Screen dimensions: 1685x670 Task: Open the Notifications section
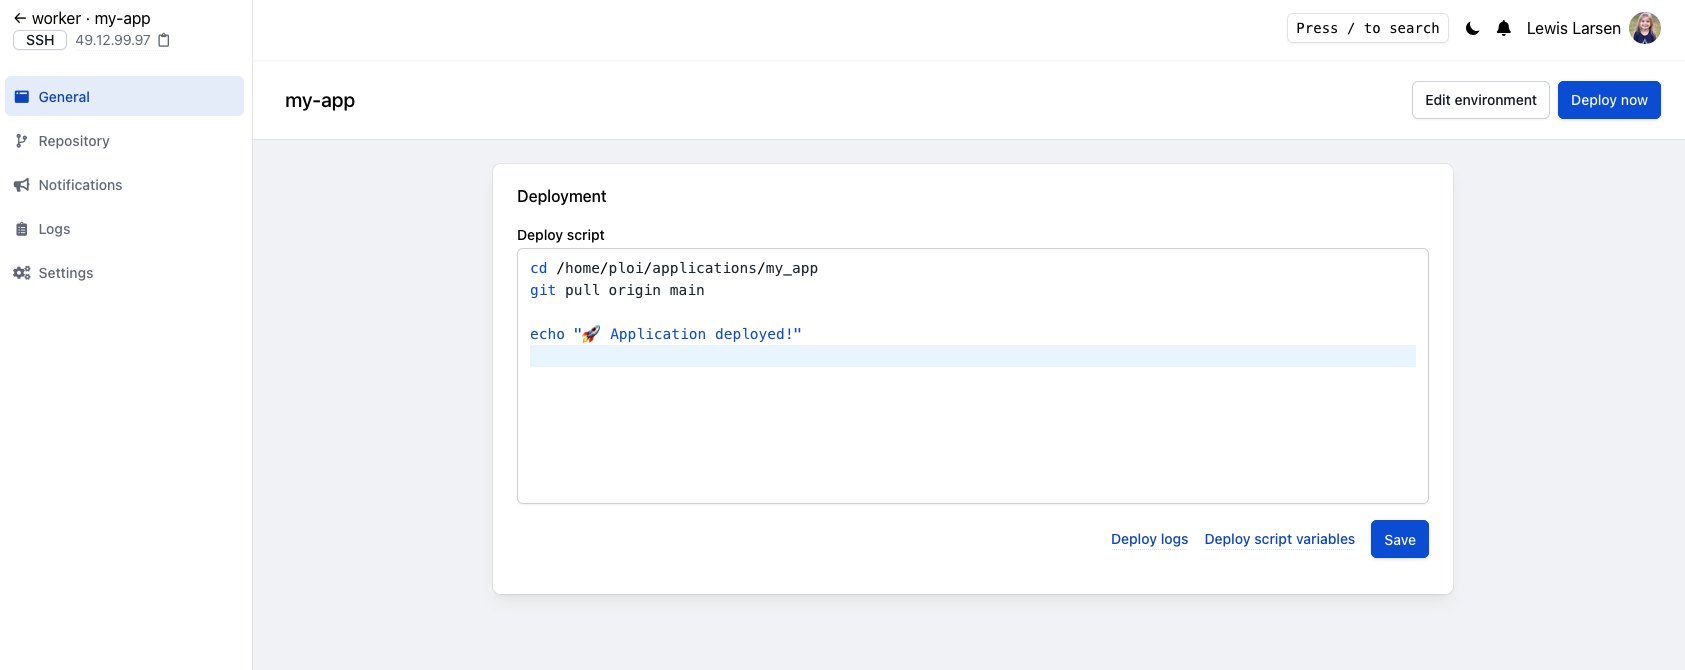pyautogui.click(x=124, y=185)
